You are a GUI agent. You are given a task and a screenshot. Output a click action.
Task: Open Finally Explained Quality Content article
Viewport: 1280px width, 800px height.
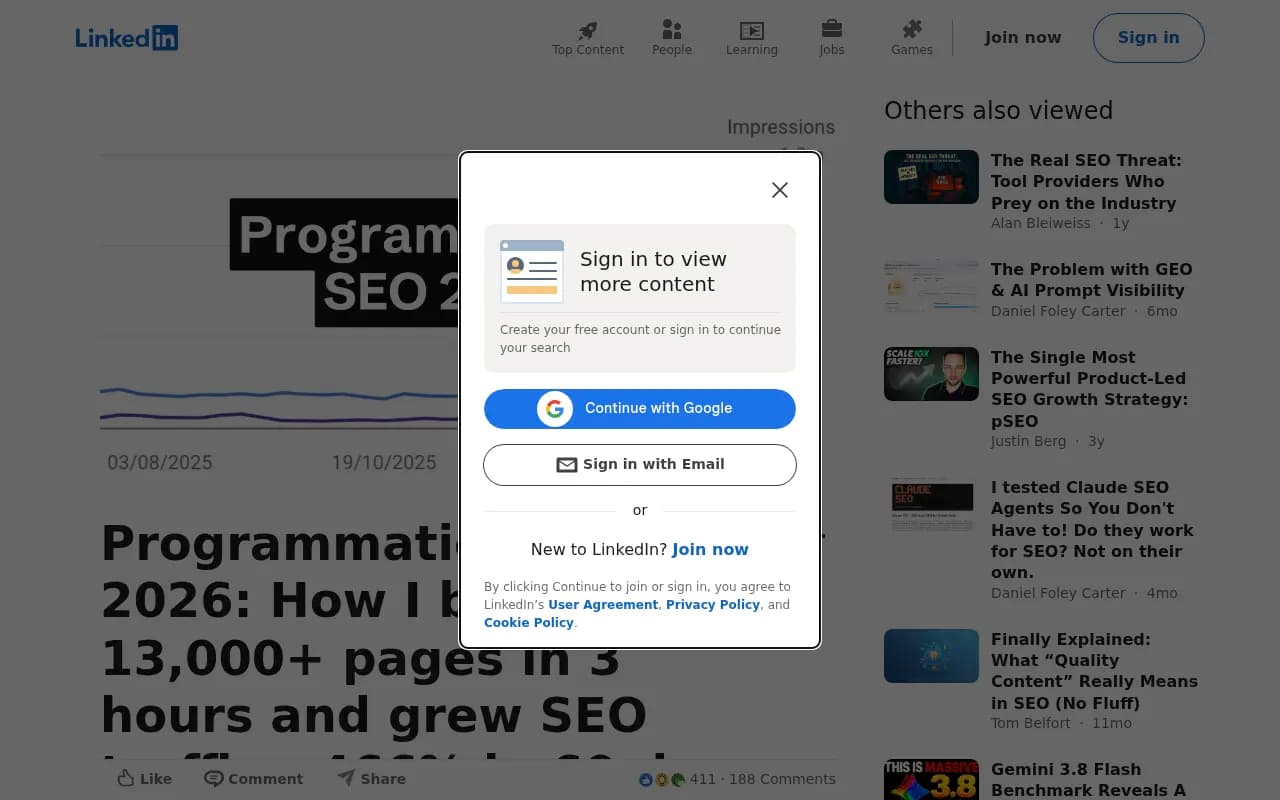click(1094, 671)
